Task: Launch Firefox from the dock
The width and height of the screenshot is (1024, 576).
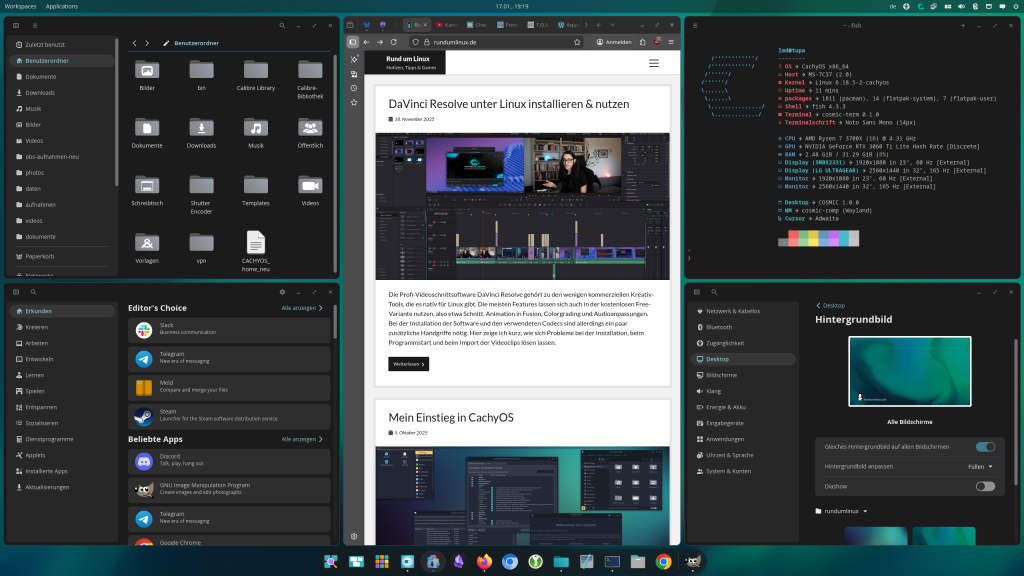Action: tap(484, 562)
